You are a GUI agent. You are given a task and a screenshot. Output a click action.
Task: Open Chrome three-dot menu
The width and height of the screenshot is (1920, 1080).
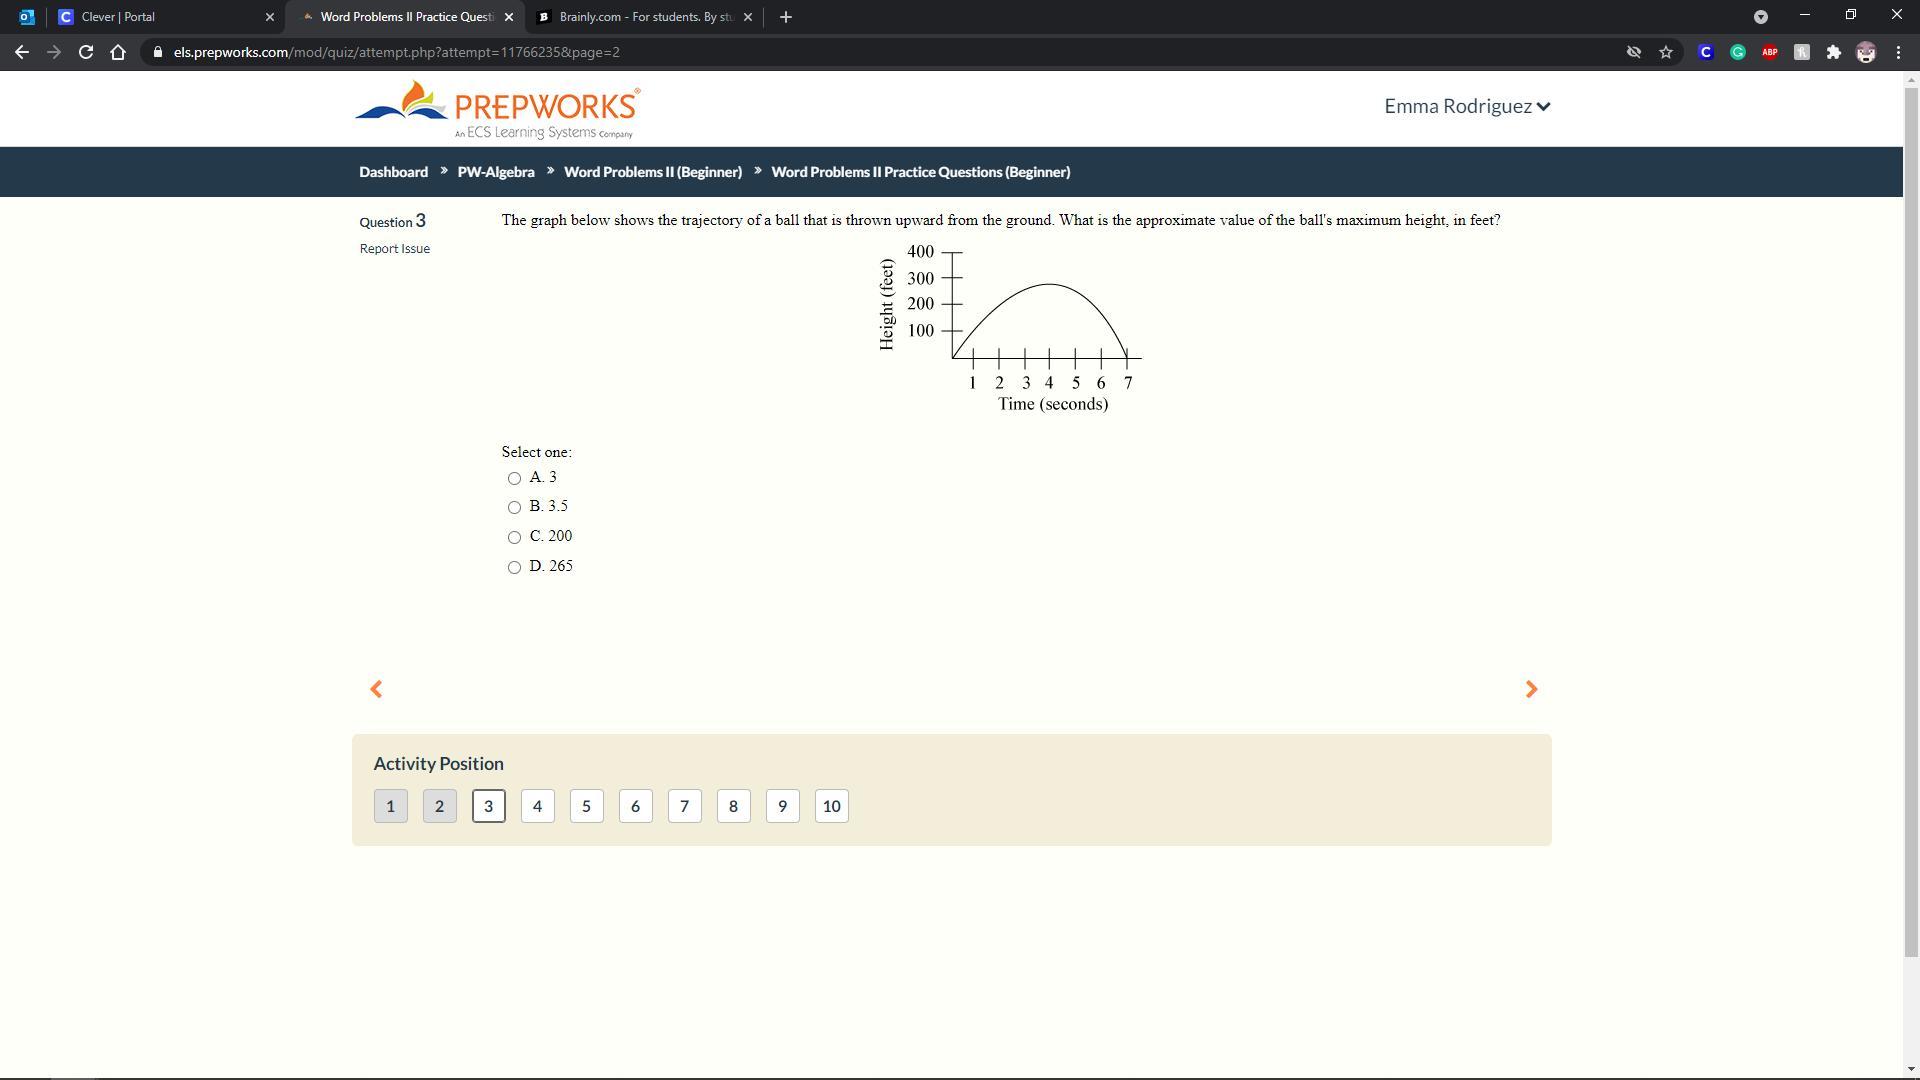click(1898, 52)
